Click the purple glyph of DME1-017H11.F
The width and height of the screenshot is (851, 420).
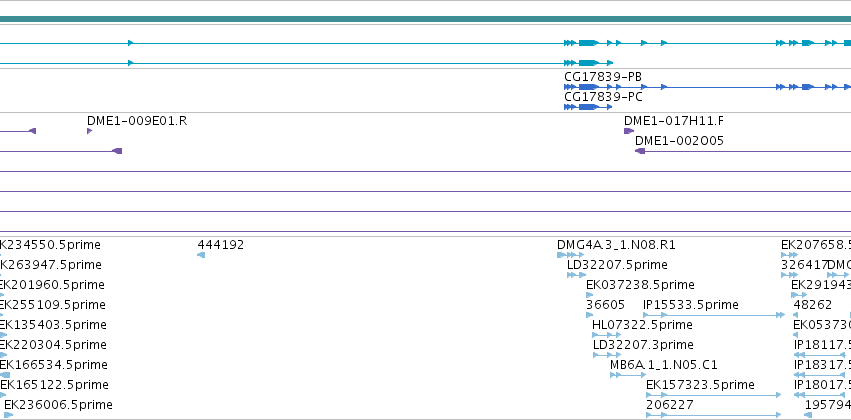pos(628,131)
